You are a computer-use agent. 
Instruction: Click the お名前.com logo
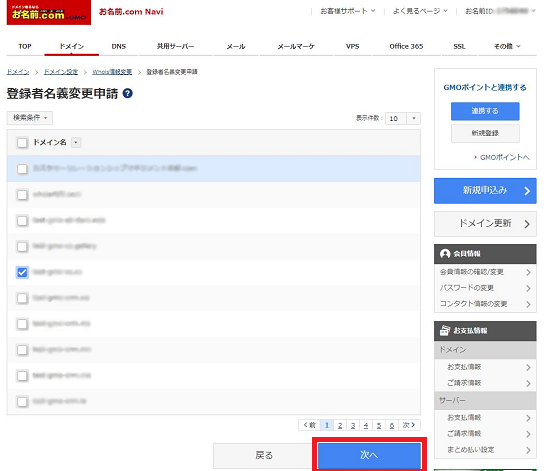[x=49, y=12]
